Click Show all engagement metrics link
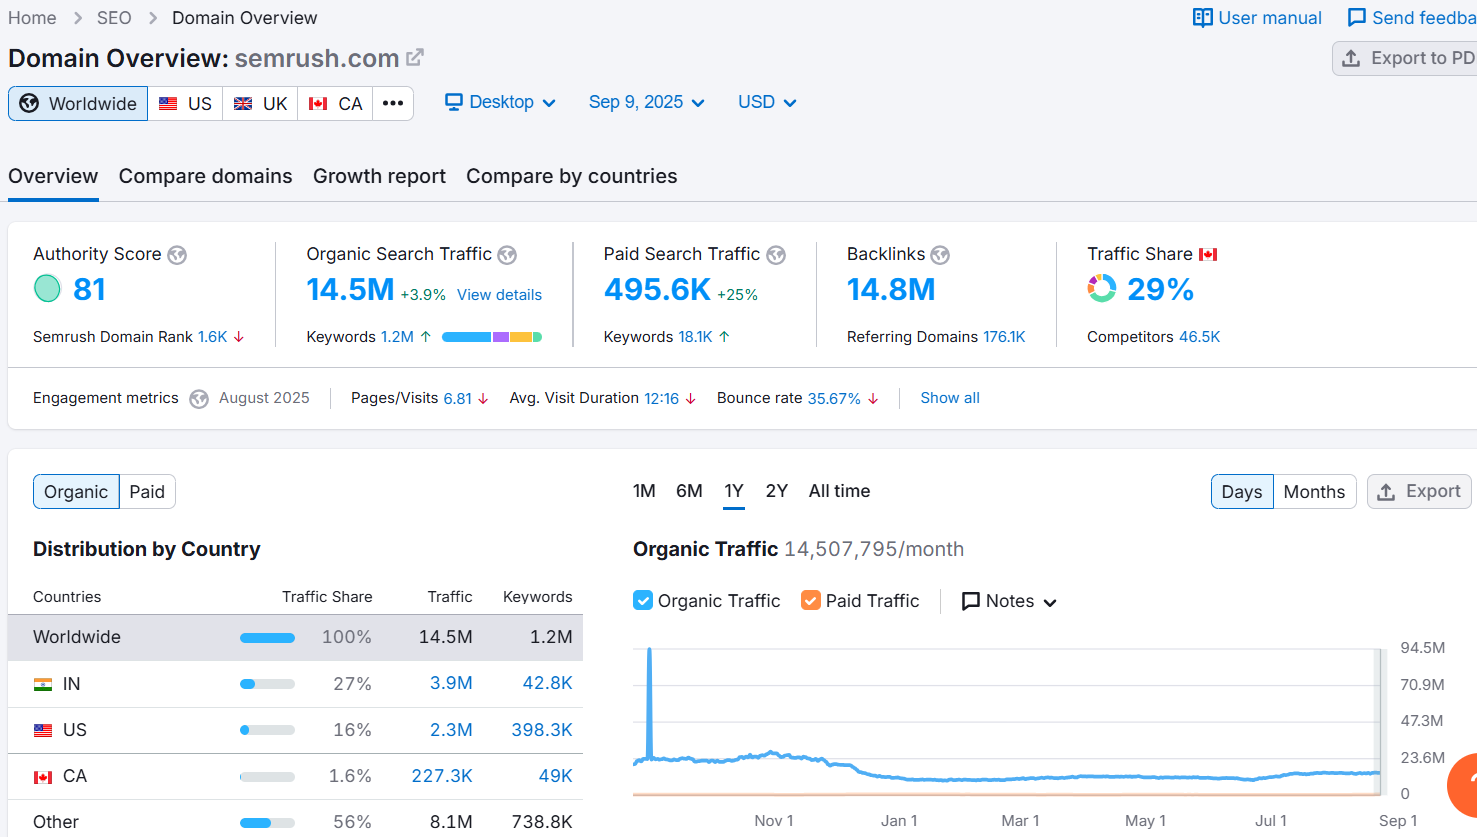The height and width of the screenshot is (837, 1477). pos(950,398)
